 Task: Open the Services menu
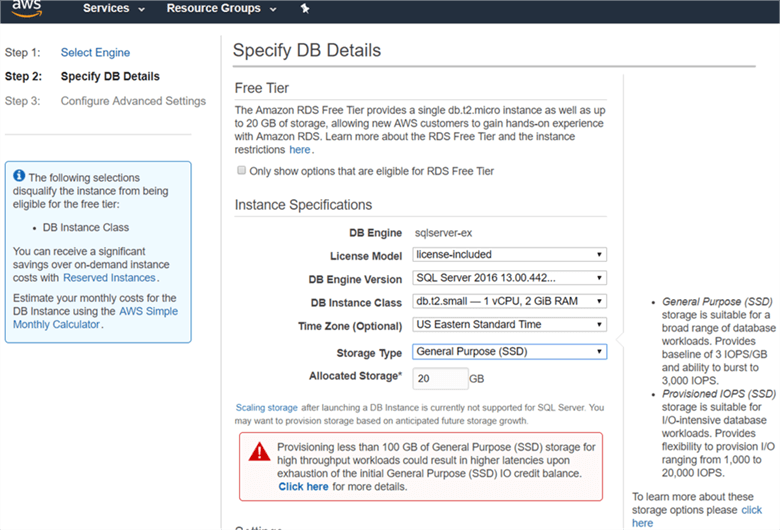[114, 8]
